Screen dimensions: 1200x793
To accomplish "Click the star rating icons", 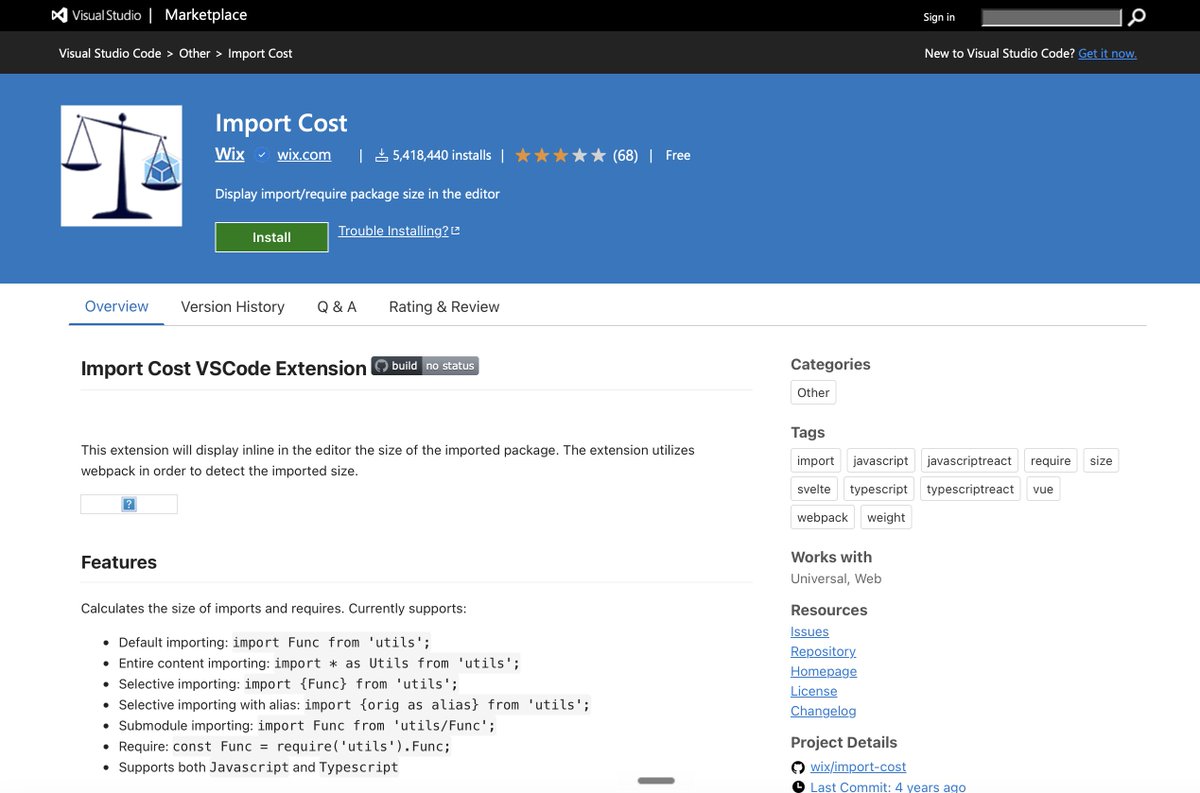I will (560, 155).
